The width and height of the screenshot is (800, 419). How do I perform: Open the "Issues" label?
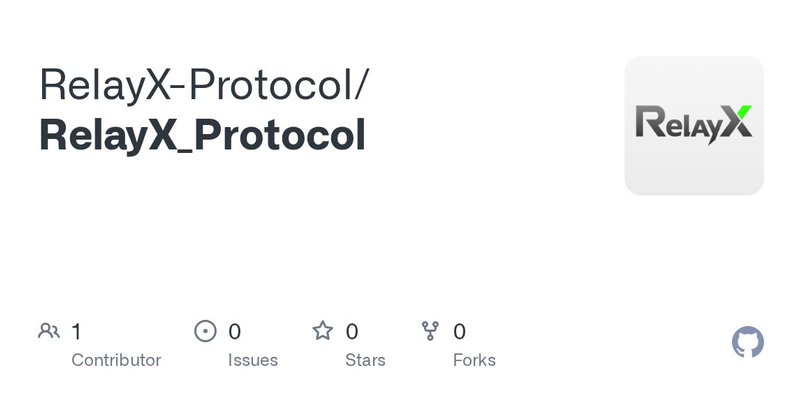click(x=253, y=360)
